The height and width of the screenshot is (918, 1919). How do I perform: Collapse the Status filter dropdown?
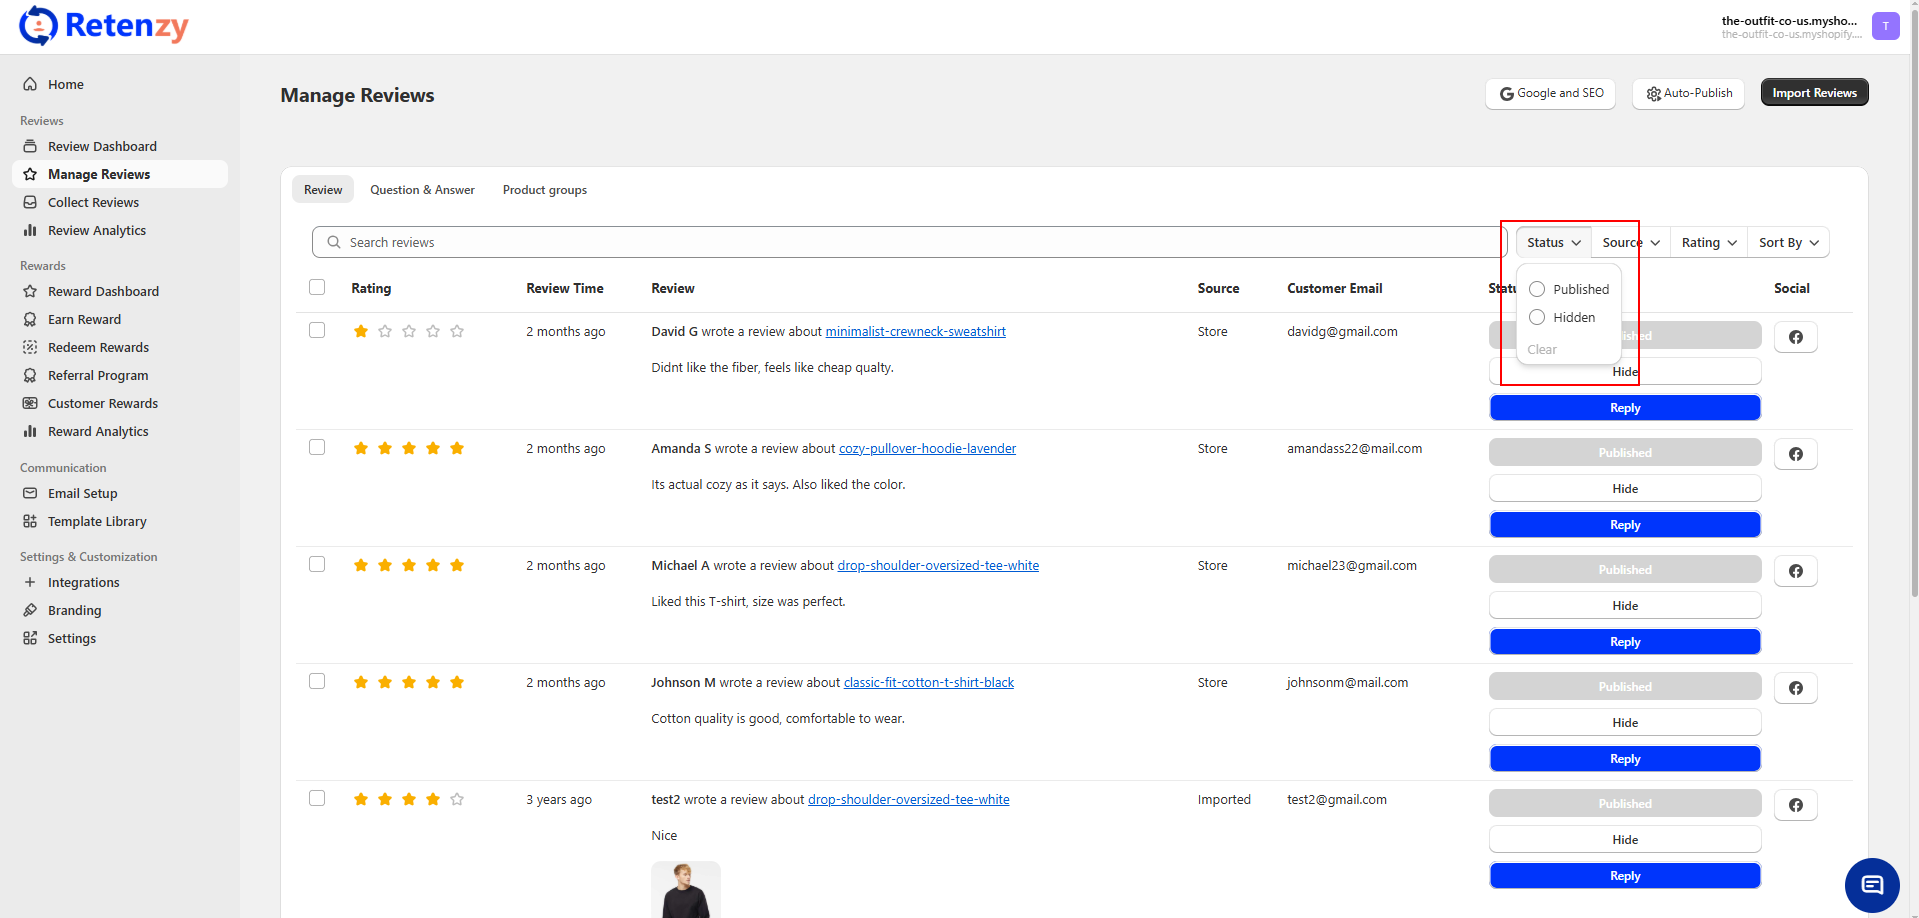(x=1553, y=242)
